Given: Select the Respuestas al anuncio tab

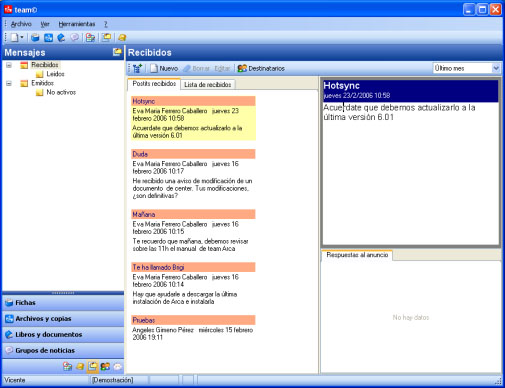Looking at the screenshot, I should tap(357, 255).
